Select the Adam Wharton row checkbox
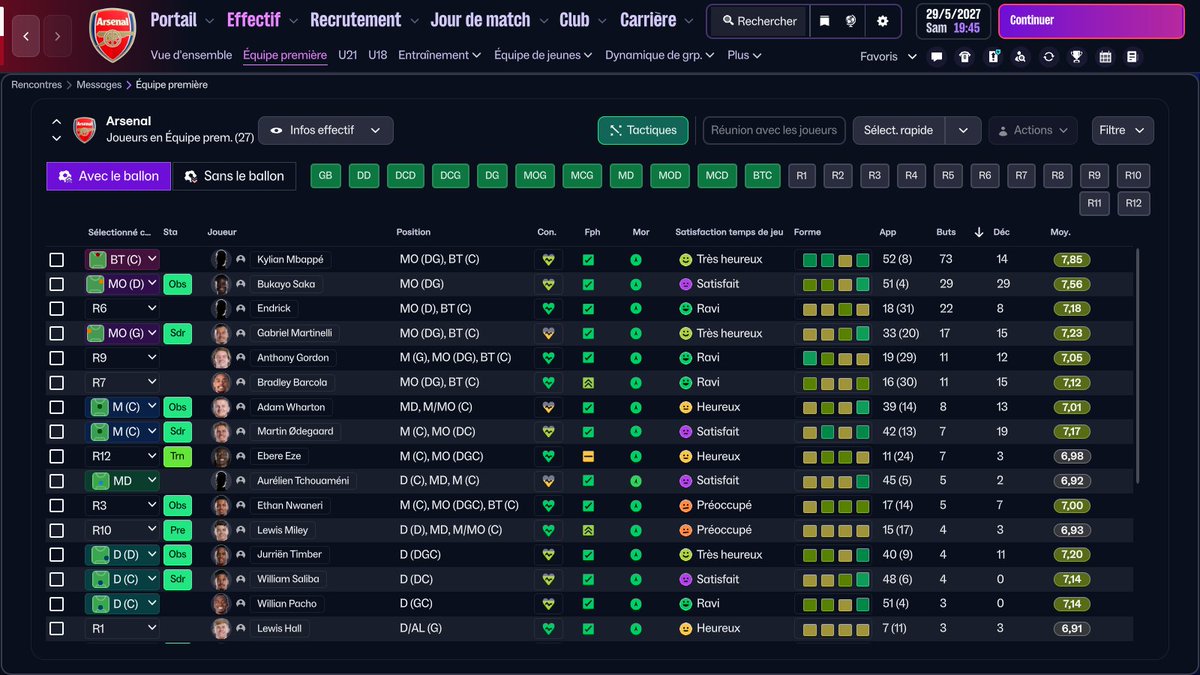Image resolution: width=1200 pixels, height=675 pixels. 57,407
